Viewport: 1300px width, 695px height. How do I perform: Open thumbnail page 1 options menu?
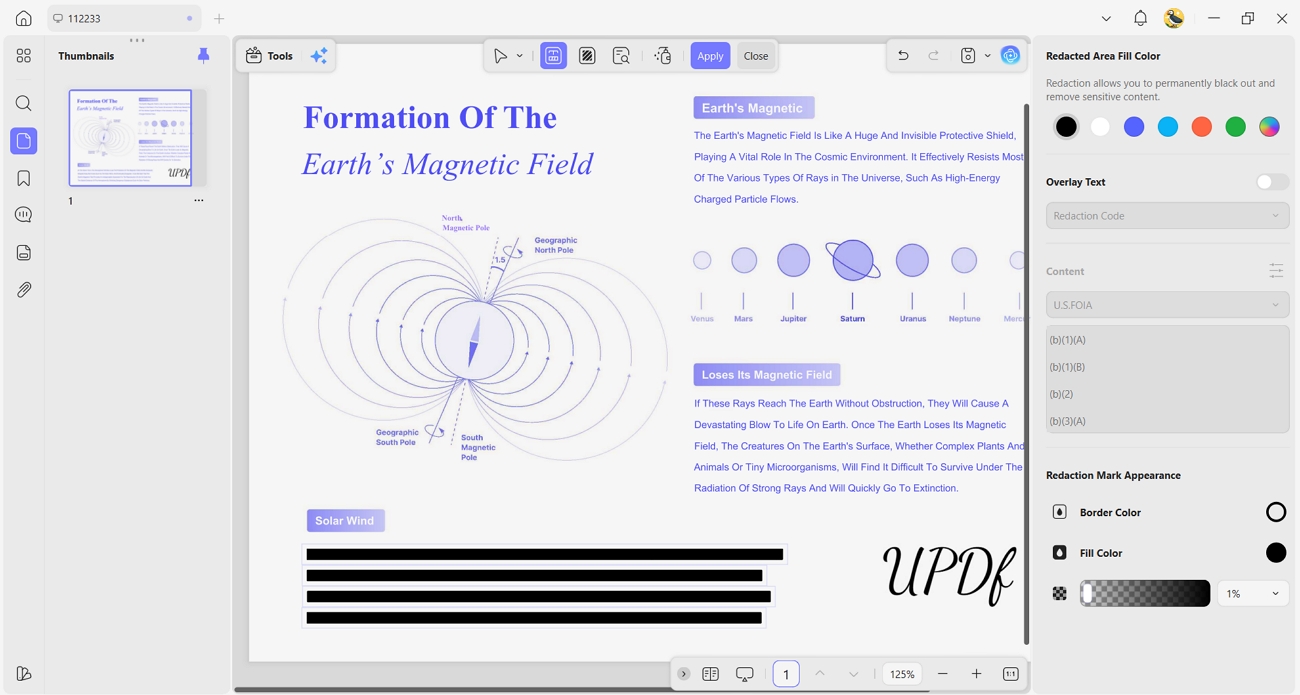click(x=198, y=201)
